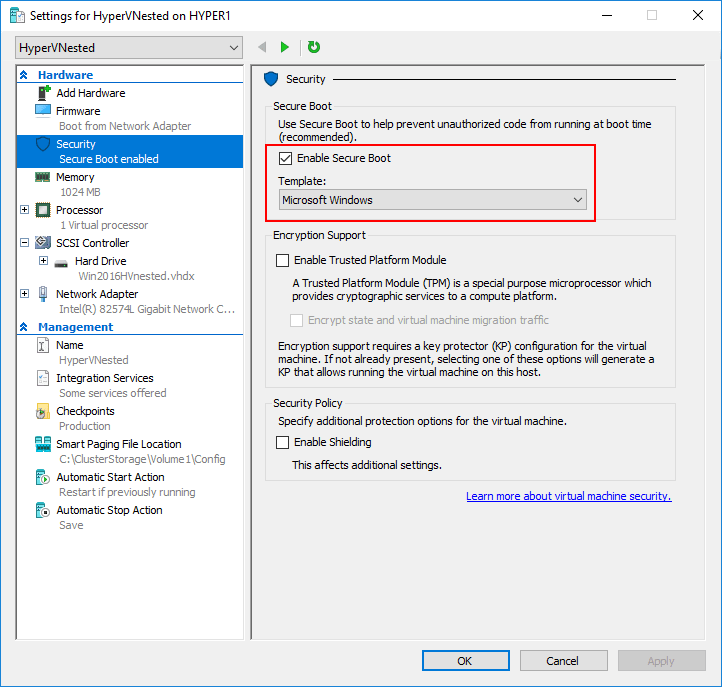
Task: Open Learn more about virtual machine security link
Action: point(569,496)
